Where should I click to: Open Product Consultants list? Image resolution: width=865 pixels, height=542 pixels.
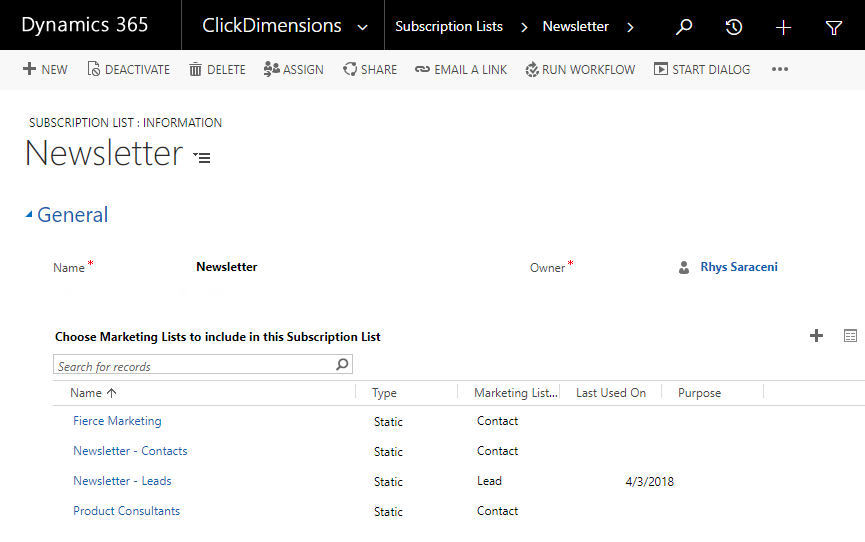click(126, 511)
